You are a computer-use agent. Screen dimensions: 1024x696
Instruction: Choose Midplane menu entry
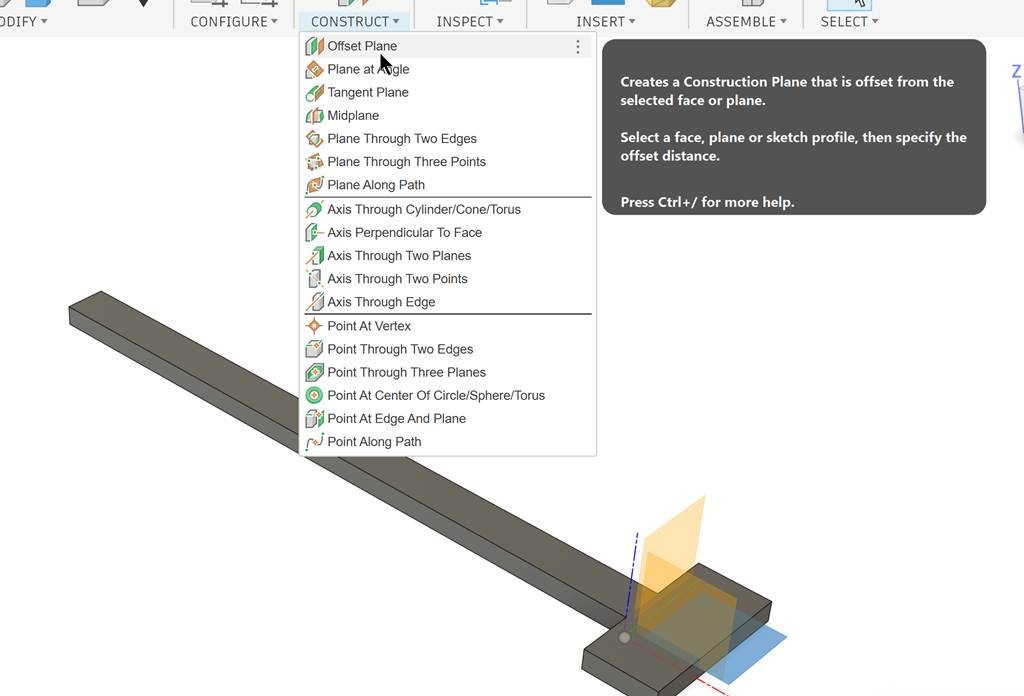pos(447,116)
